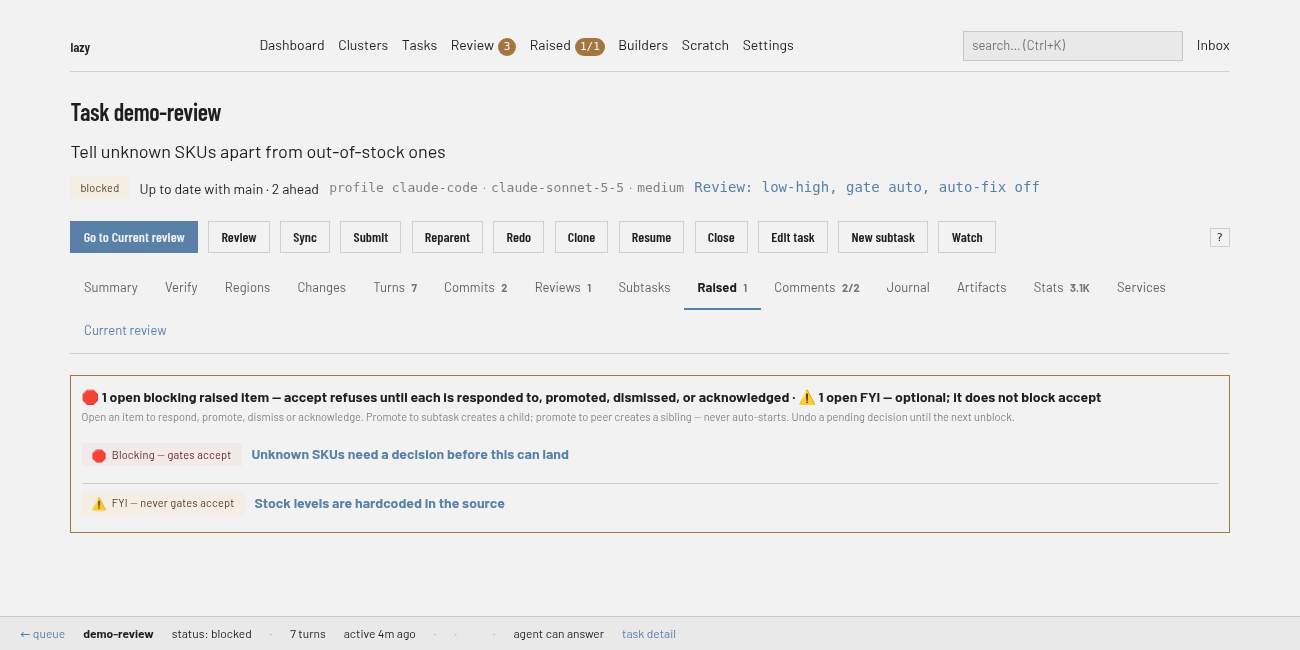Click the Review action button
The image size is (1300, 650).
click(x=239, y=237)
